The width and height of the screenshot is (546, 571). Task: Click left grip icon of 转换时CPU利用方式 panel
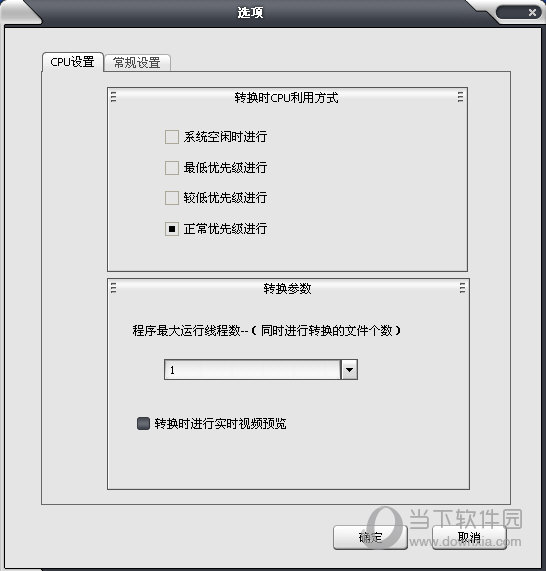click(113, 97)
